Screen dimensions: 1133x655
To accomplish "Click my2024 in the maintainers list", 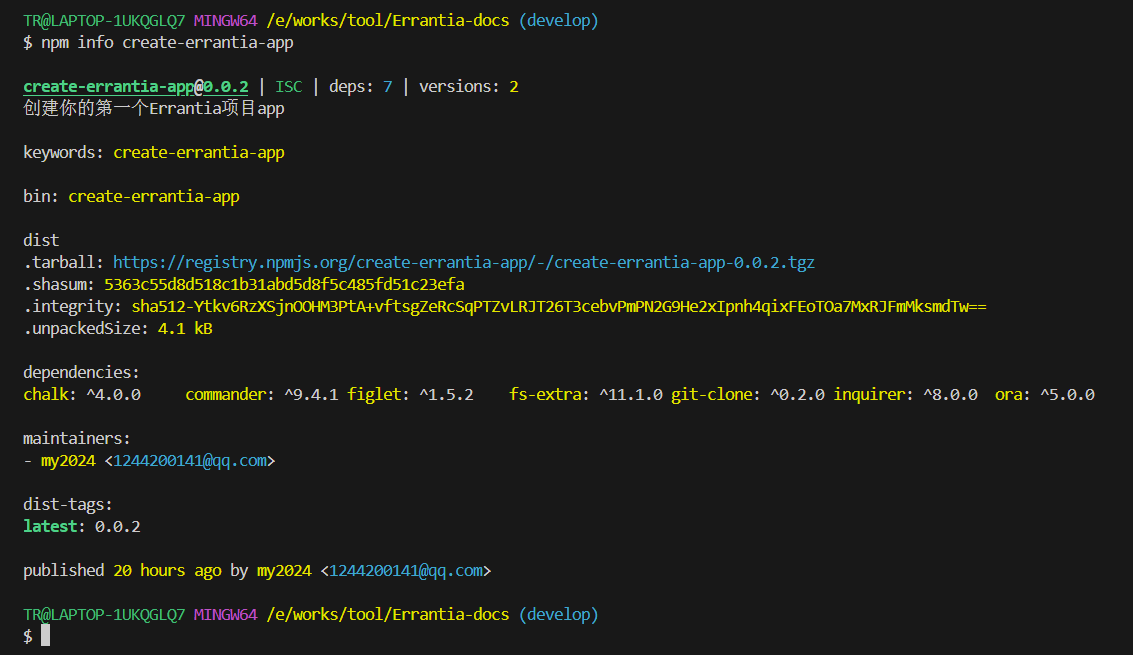I will tap(68, 461).
